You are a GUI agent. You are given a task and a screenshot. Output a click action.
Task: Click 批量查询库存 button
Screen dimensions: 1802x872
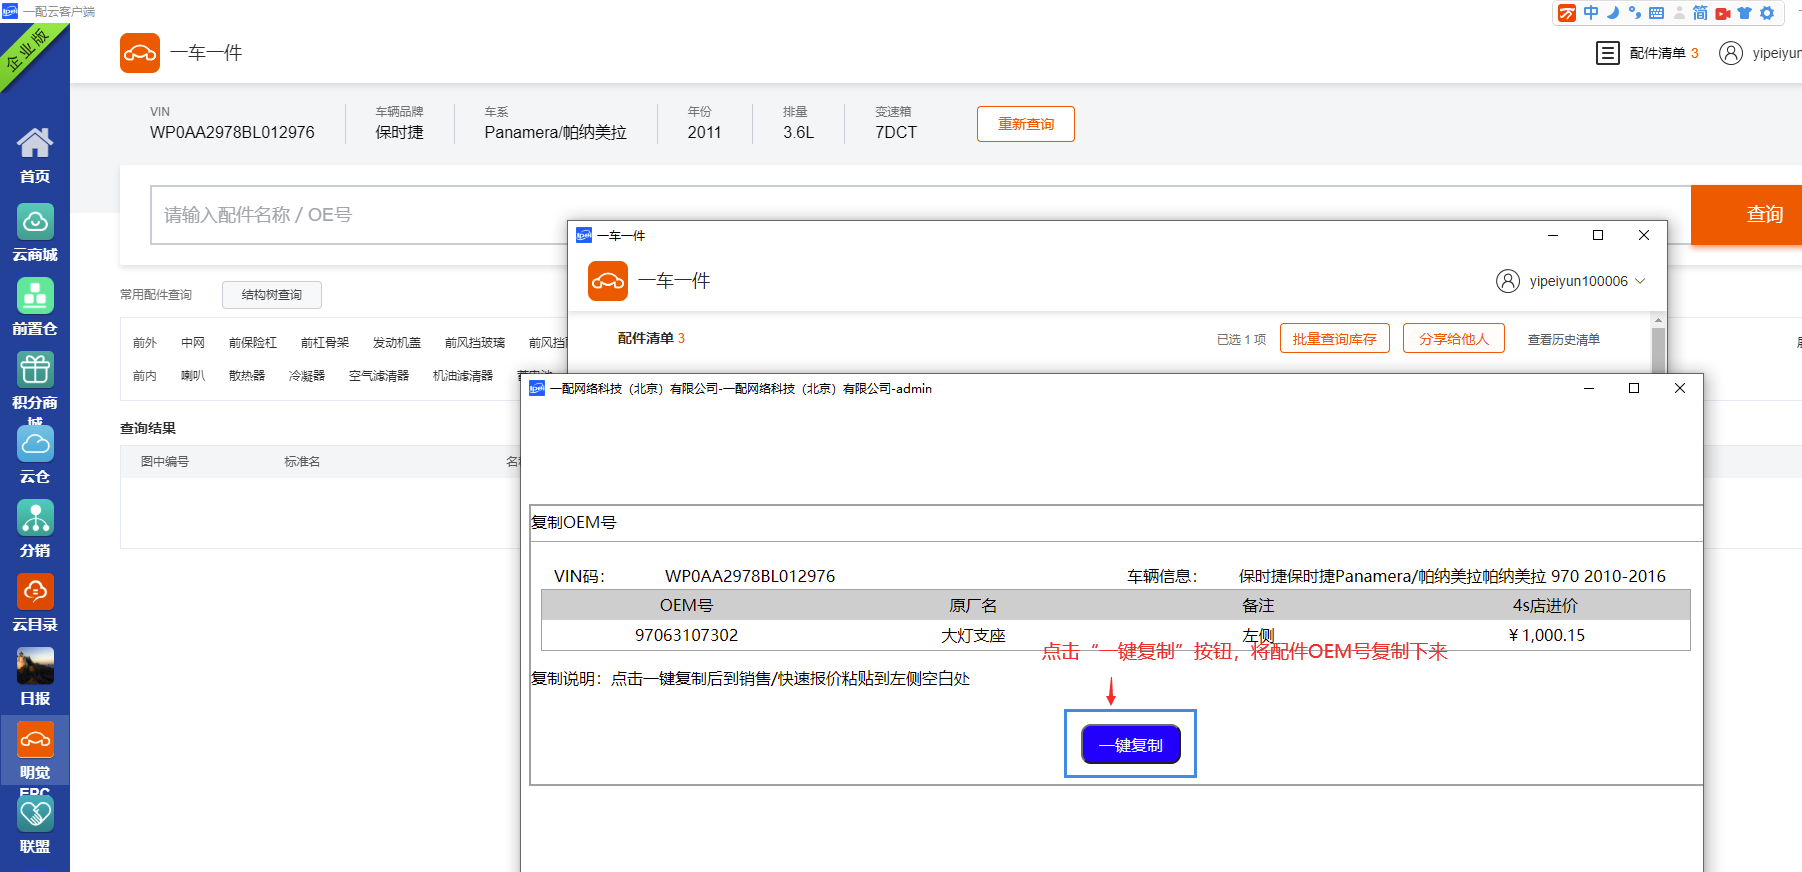pyautogui.click(x=1335, y=339)
